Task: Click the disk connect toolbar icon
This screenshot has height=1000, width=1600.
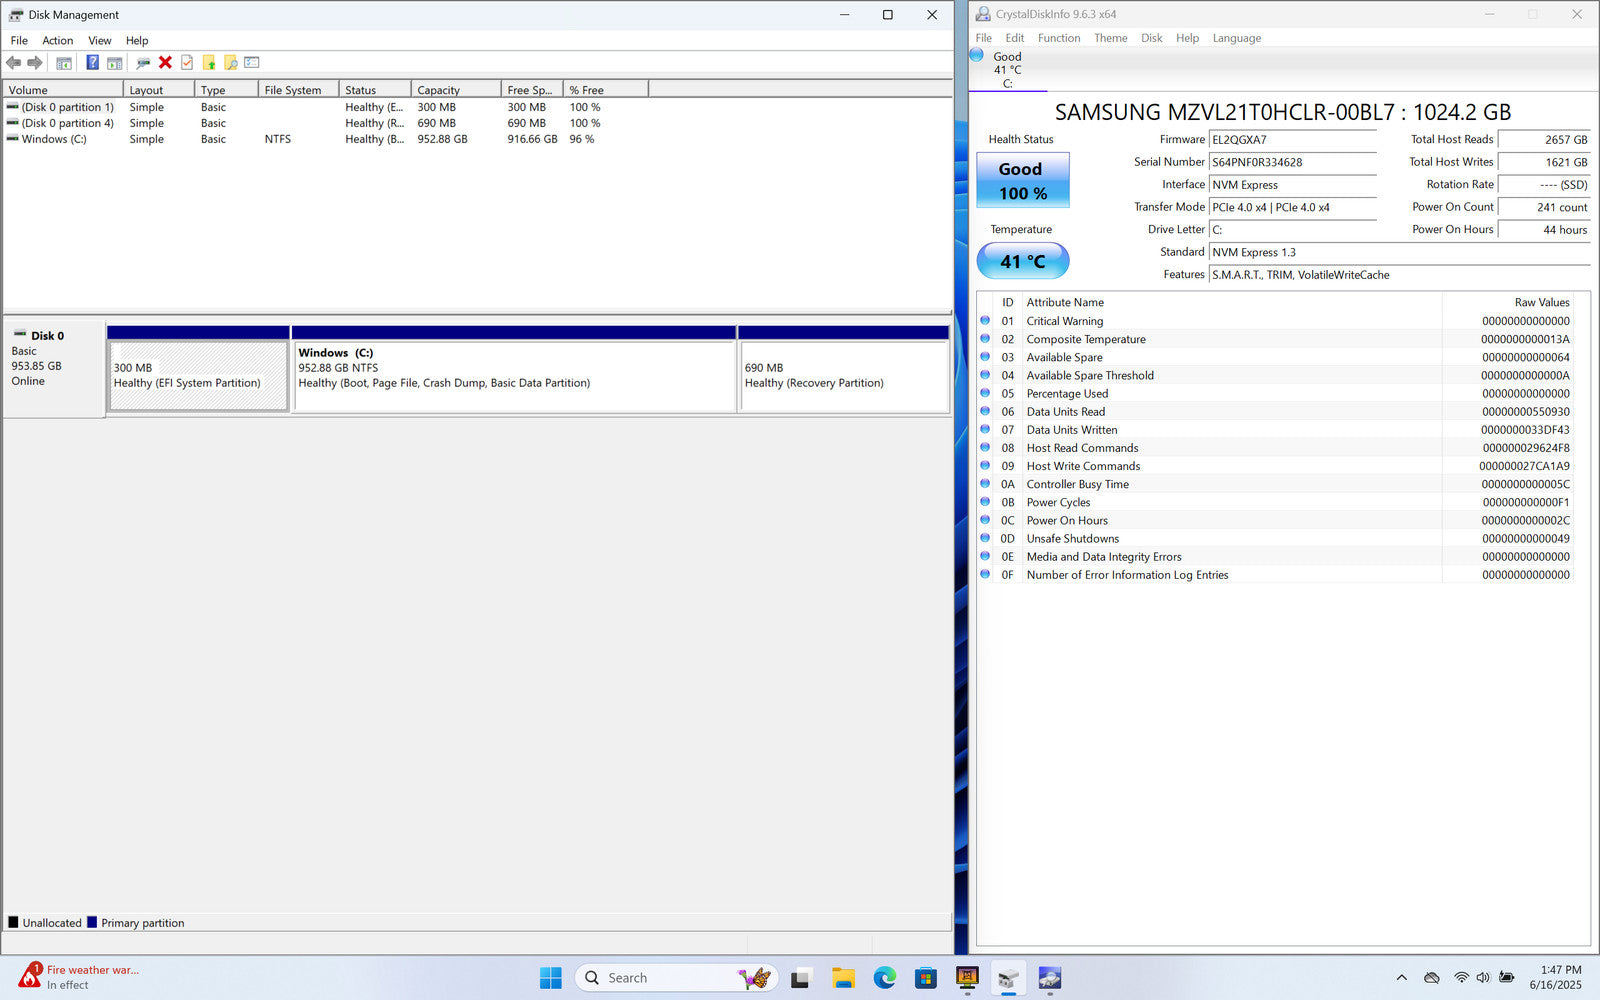Action: 143,63
